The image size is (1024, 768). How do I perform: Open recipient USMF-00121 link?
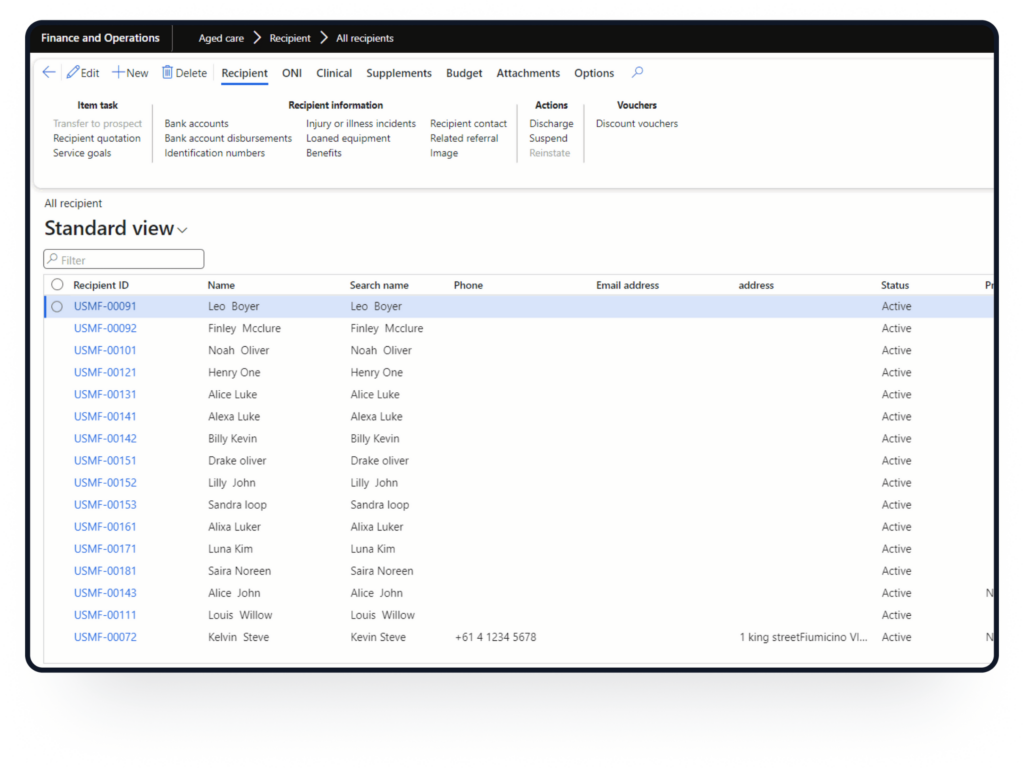(105, 372)
